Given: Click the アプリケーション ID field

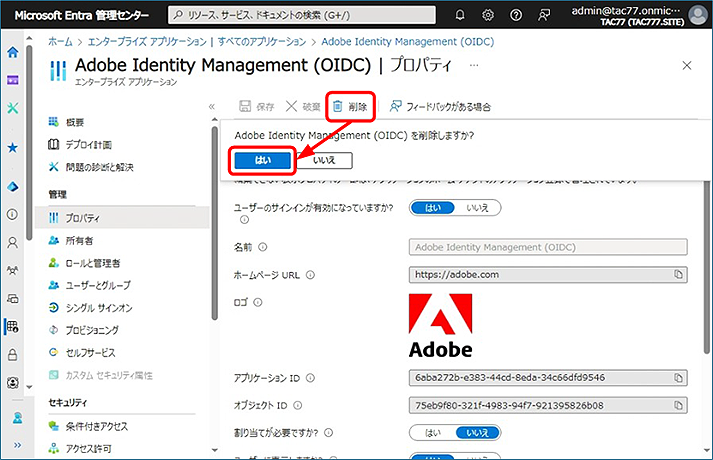Looking at the screenshot, I should (x=548, y=378).
